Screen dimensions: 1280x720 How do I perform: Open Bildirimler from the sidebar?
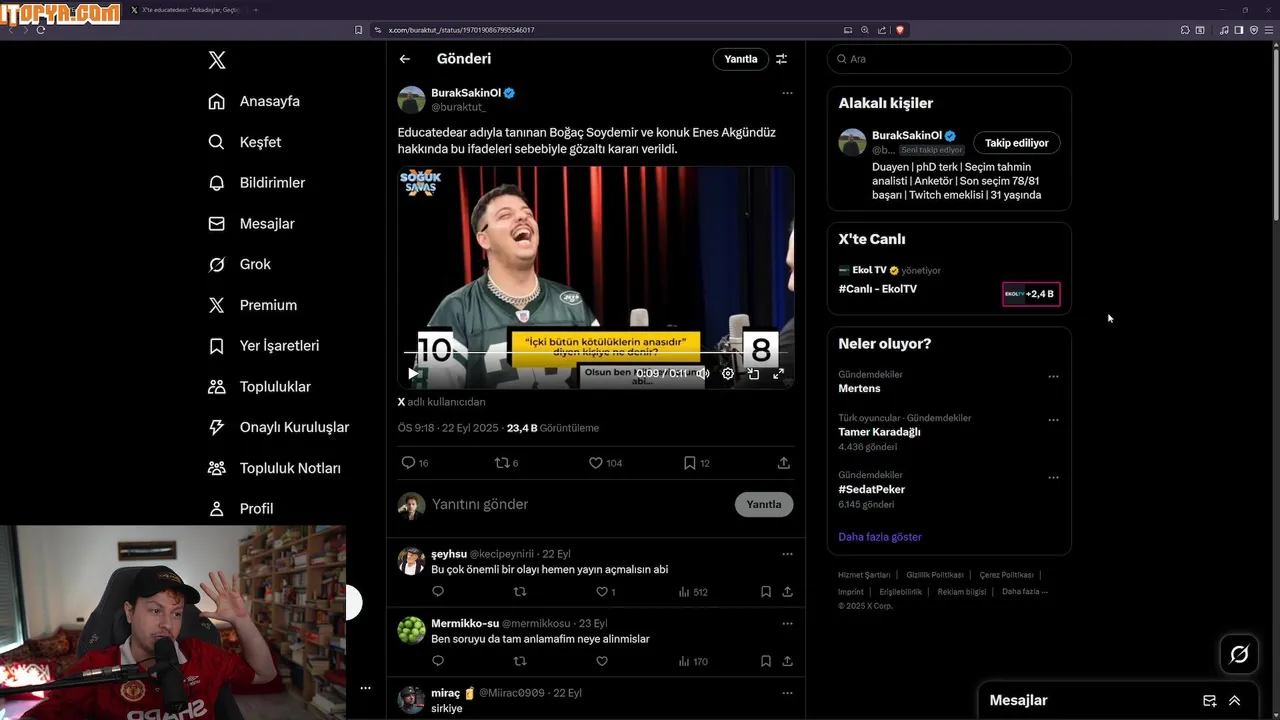(x=257, y=183)
